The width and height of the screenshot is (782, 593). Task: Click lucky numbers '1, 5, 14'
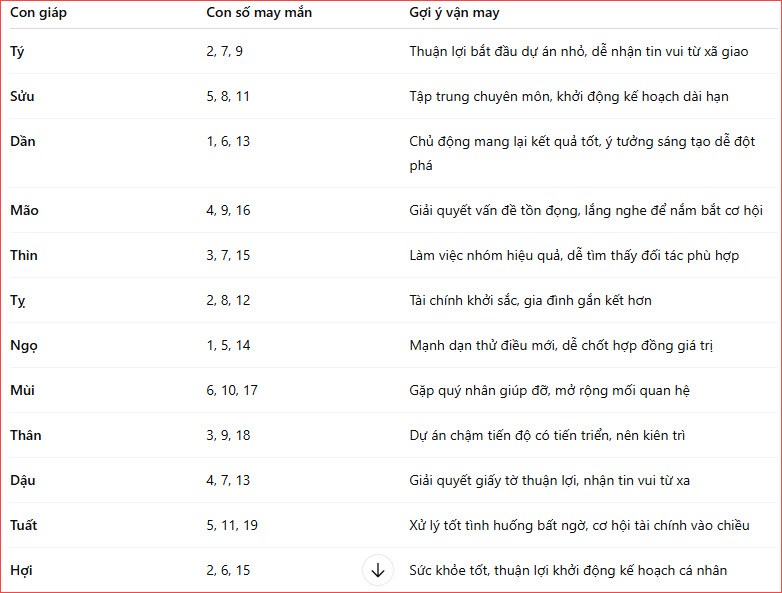[x=228, y=345]
